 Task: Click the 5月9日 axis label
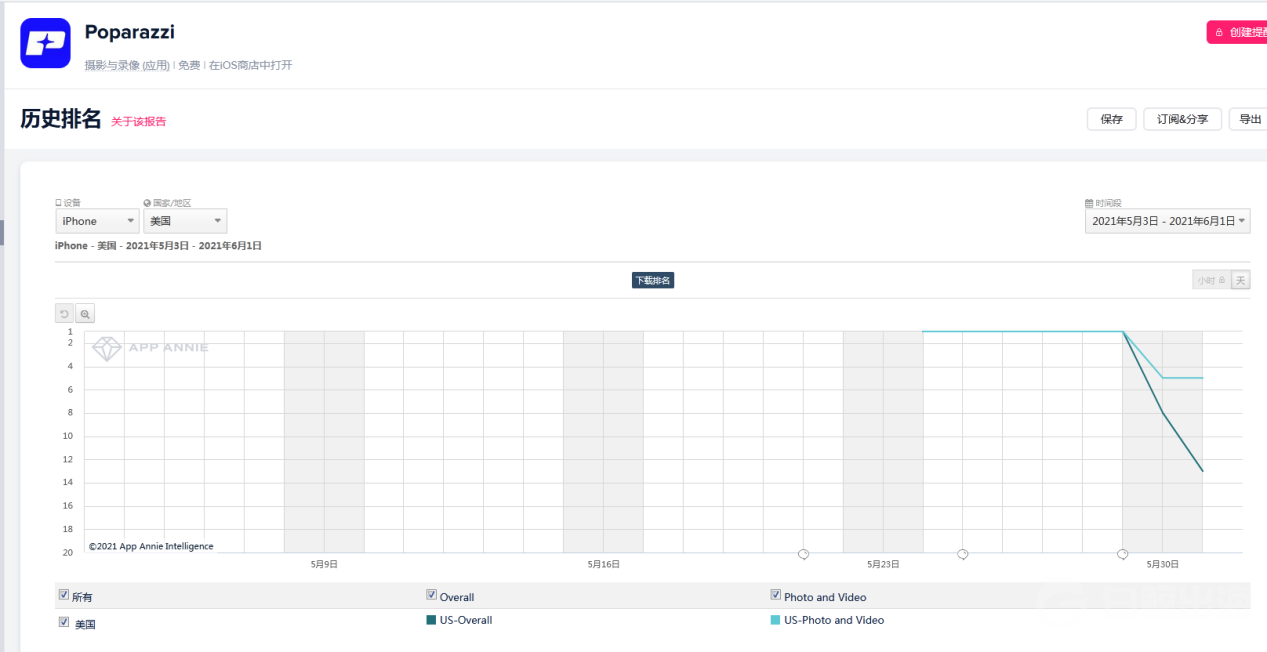[x=324, y=564]
